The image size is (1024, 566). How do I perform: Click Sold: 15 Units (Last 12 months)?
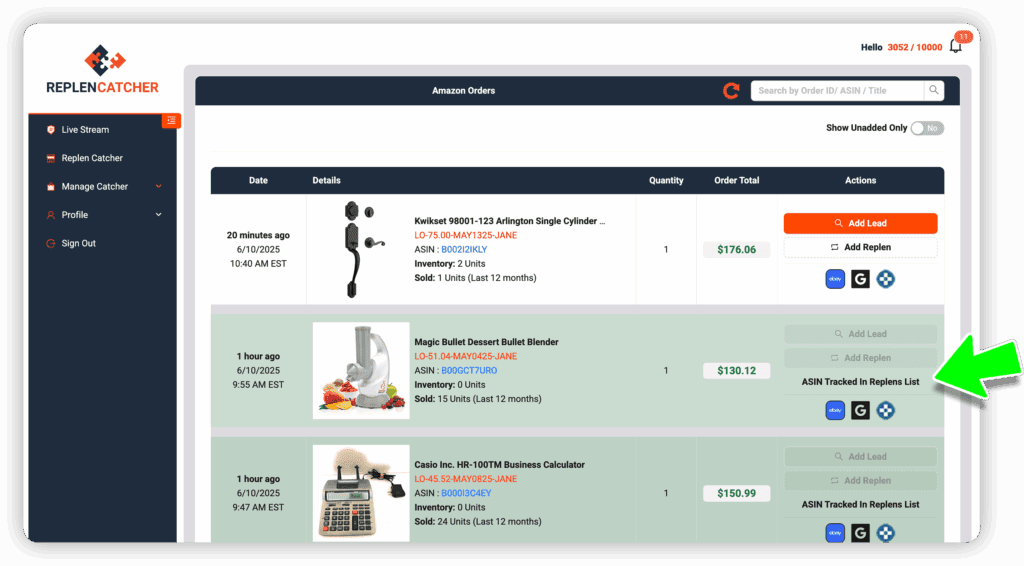point(477,399)
